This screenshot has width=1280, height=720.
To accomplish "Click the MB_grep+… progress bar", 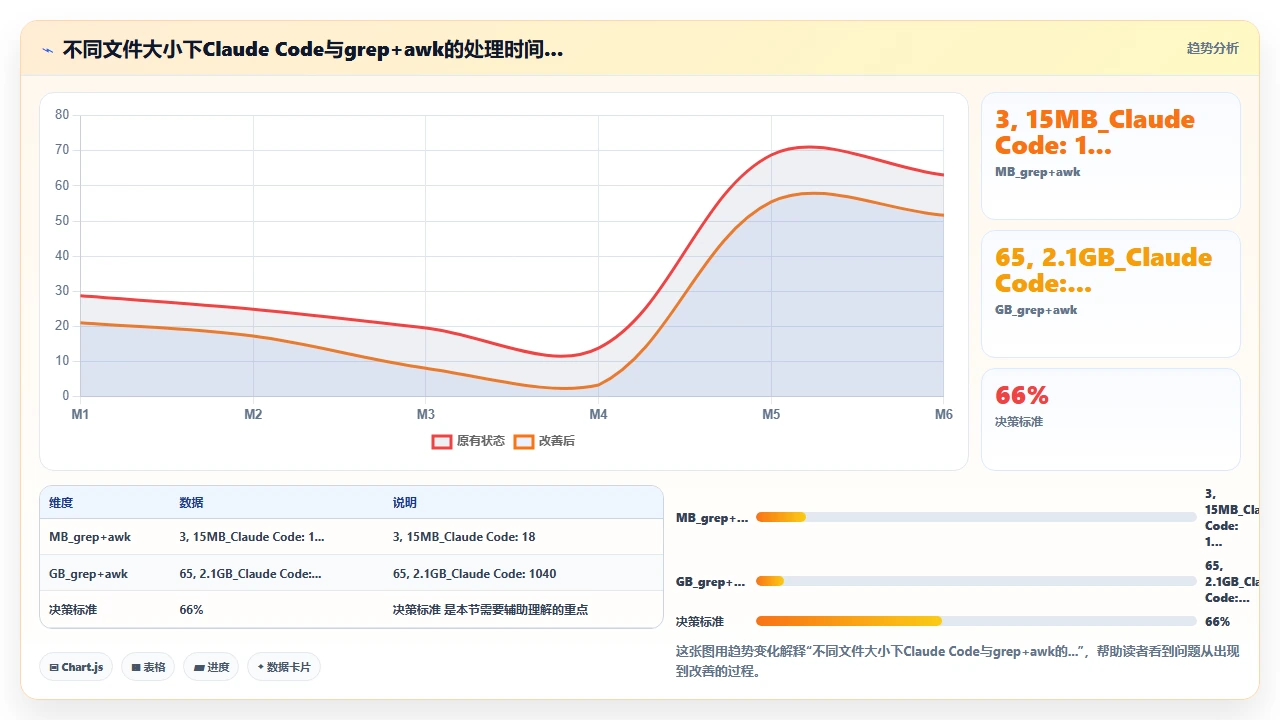I will [x=976, y=517].
